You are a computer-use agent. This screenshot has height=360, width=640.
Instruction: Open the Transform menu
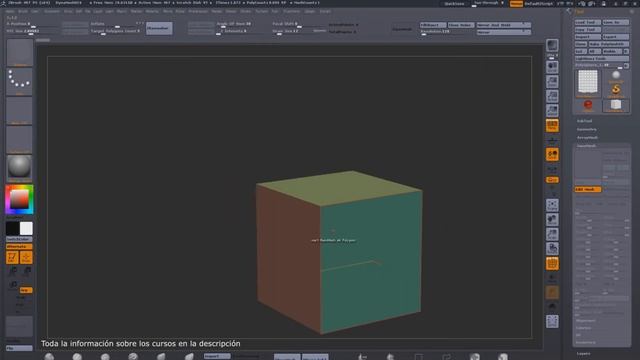click(x=292, y=11)
